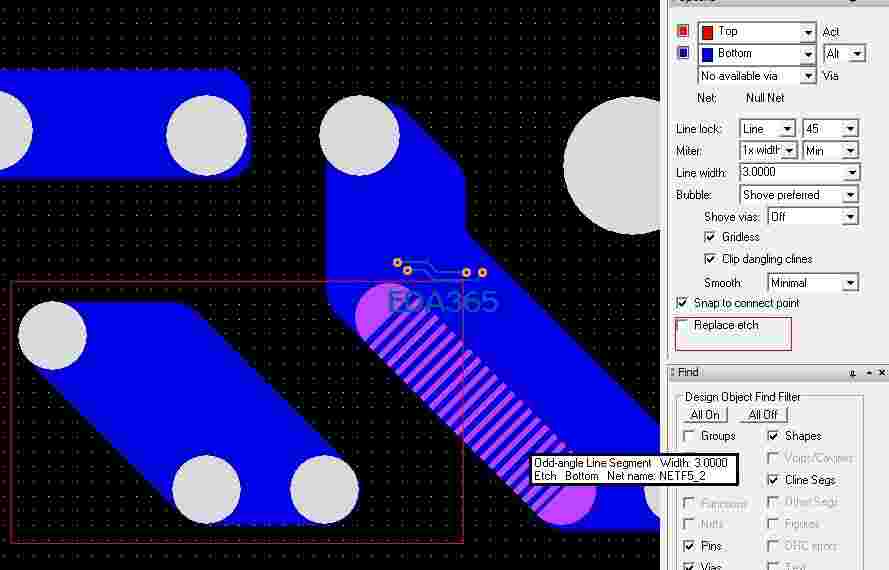Toggle Snap to connect point checkbox

(x=682, y=303)
